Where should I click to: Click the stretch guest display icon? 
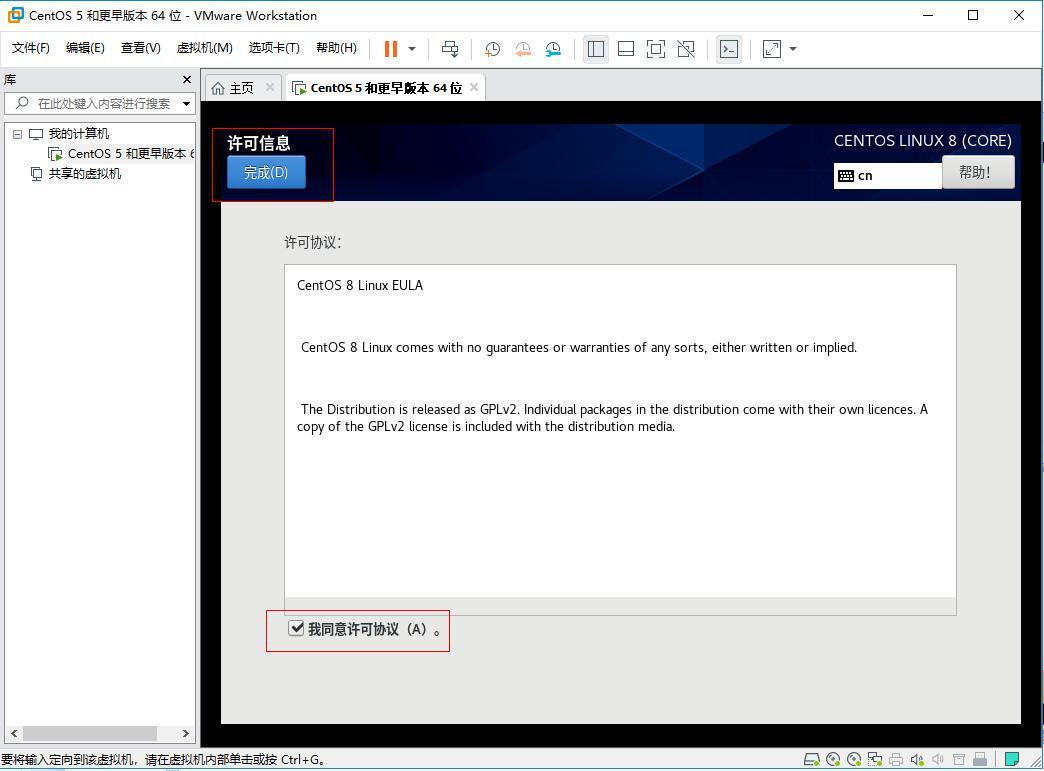point(772,49)
